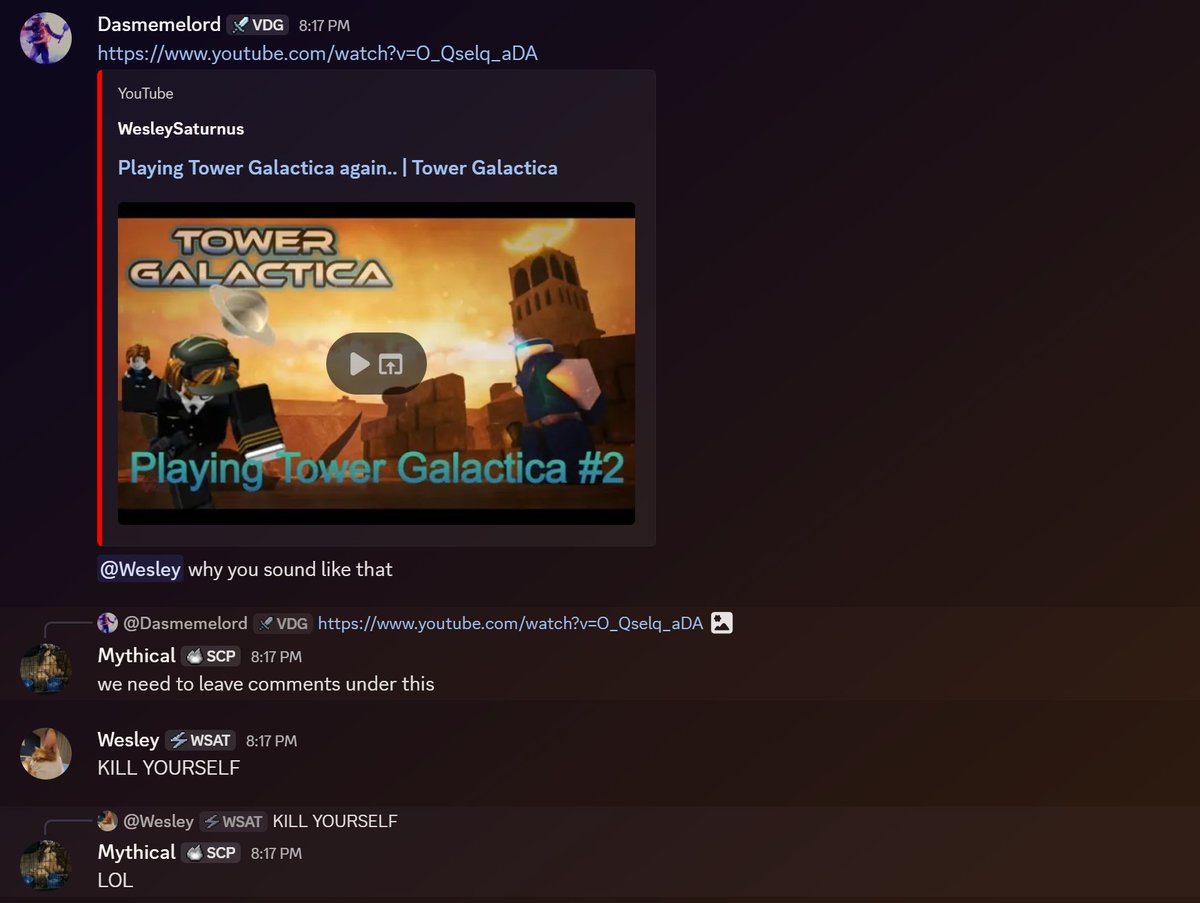Click the 'YouTube' provider label in embed
This screenshot has height=903, width=1200.
[146, 93]
